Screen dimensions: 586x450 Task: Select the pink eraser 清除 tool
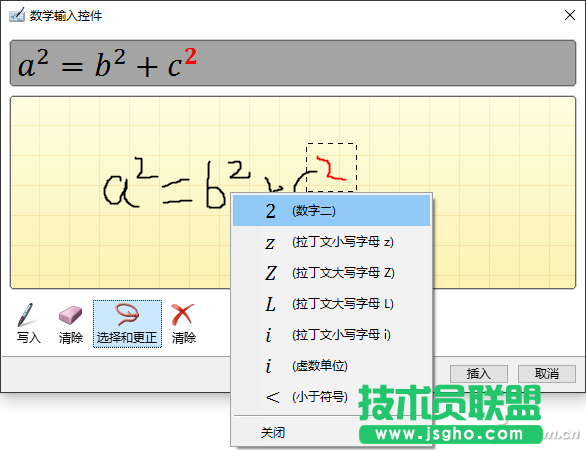point(70,324)
